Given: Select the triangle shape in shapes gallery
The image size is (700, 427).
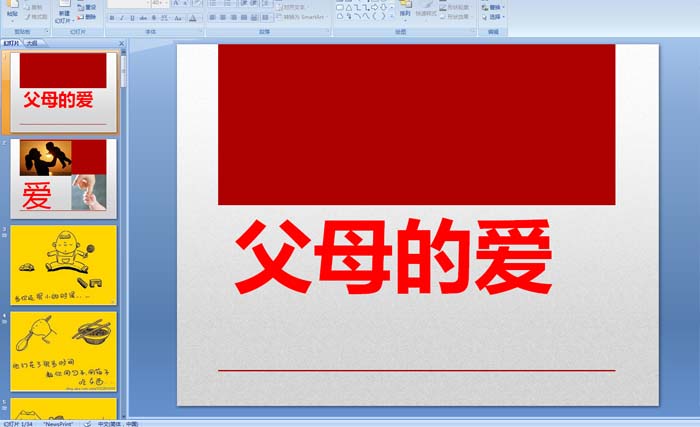Looking at the screenshot, I should click(x=349, y=8).
